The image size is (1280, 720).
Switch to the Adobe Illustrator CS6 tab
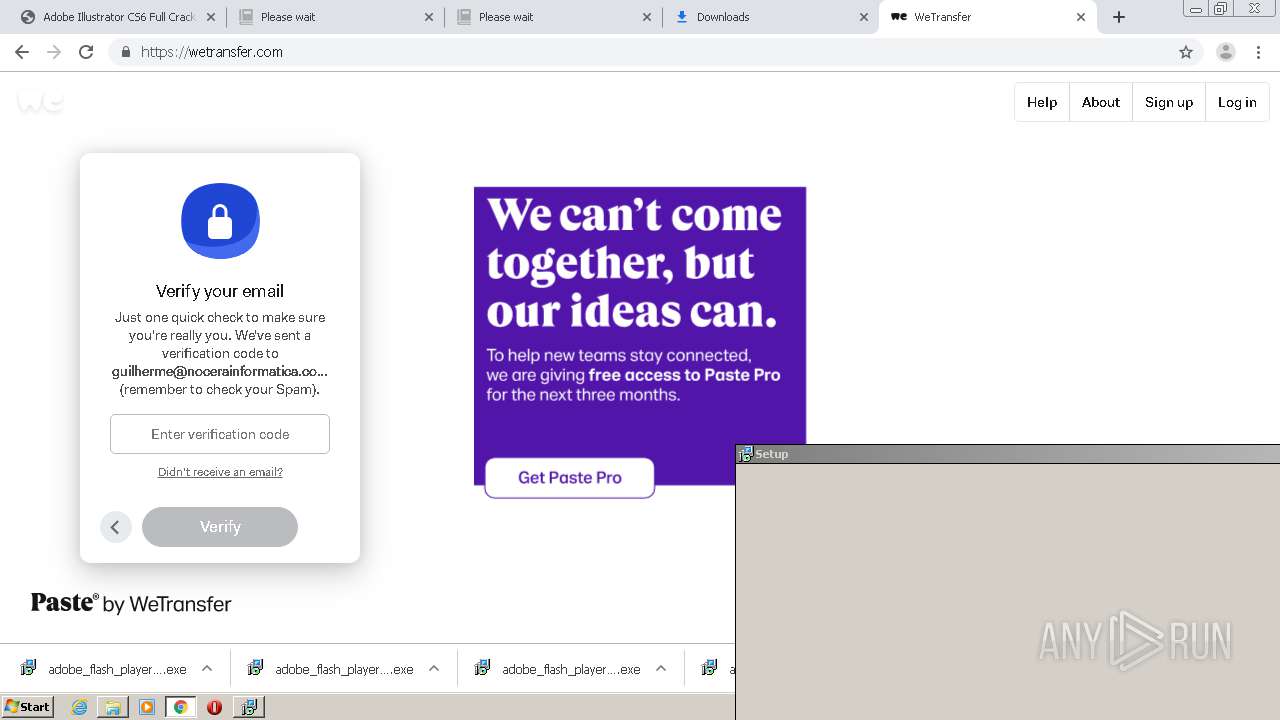[116, 17]
